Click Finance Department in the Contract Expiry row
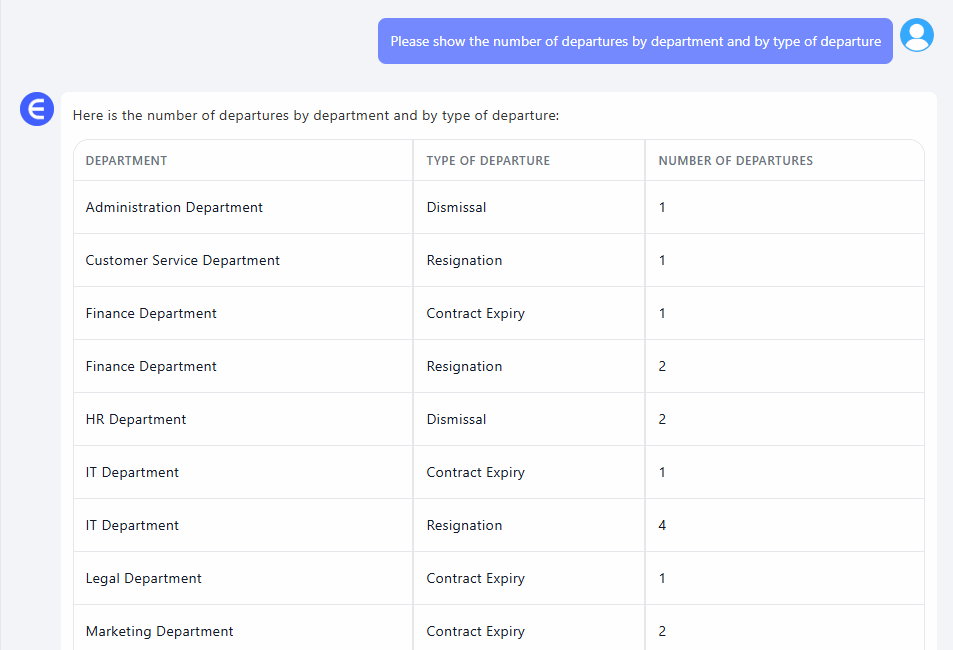The width and height of the screenshot is (953, 650). (151, 314)
